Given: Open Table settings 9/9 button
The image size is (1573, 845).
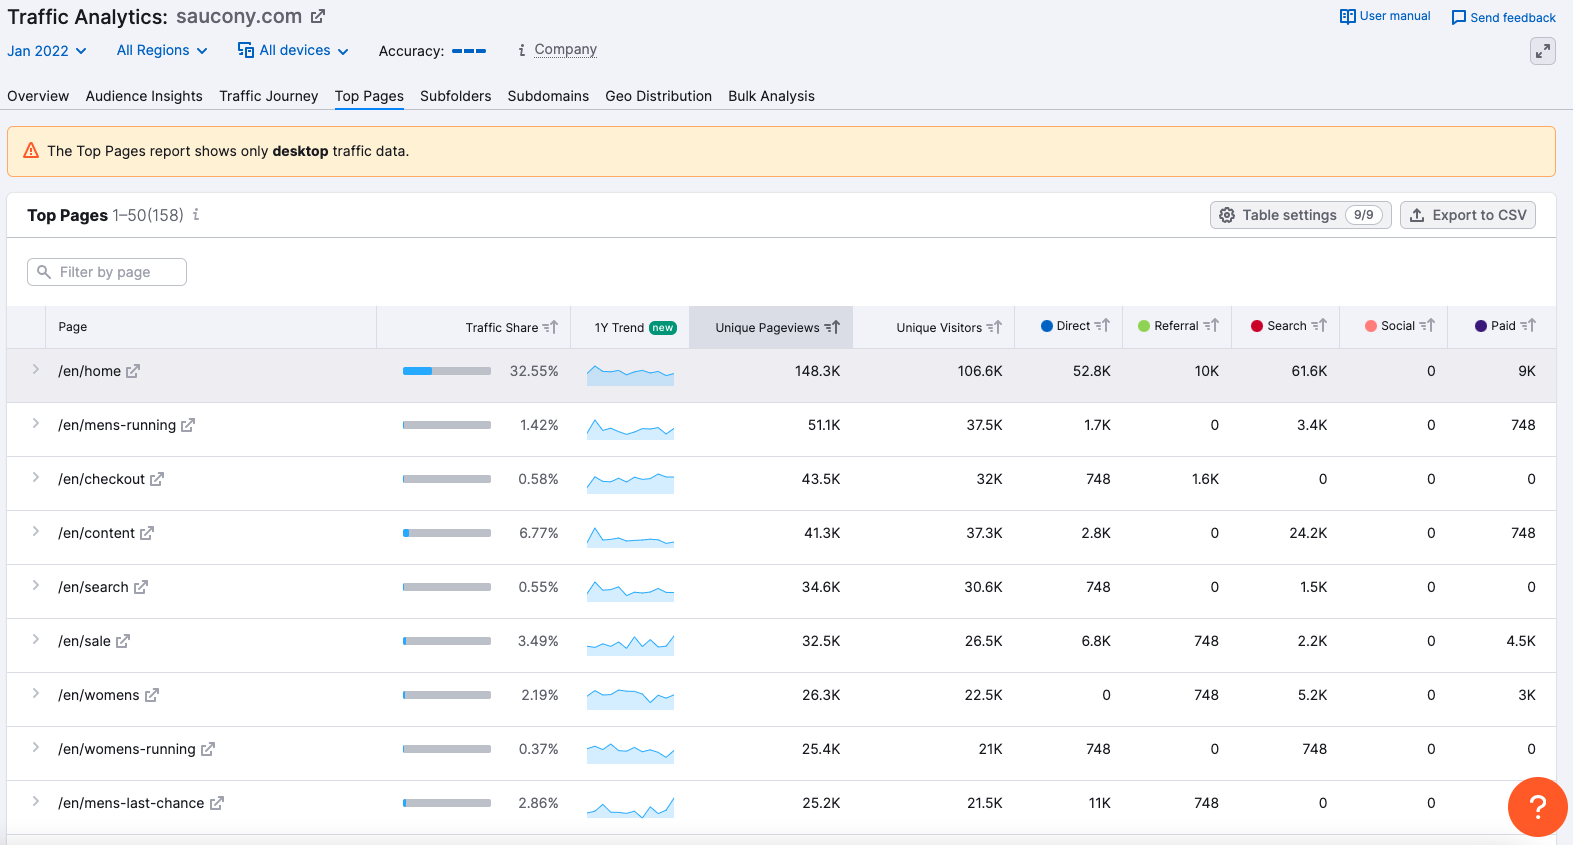Looking at the screenshot, I should coord(1300,215).
